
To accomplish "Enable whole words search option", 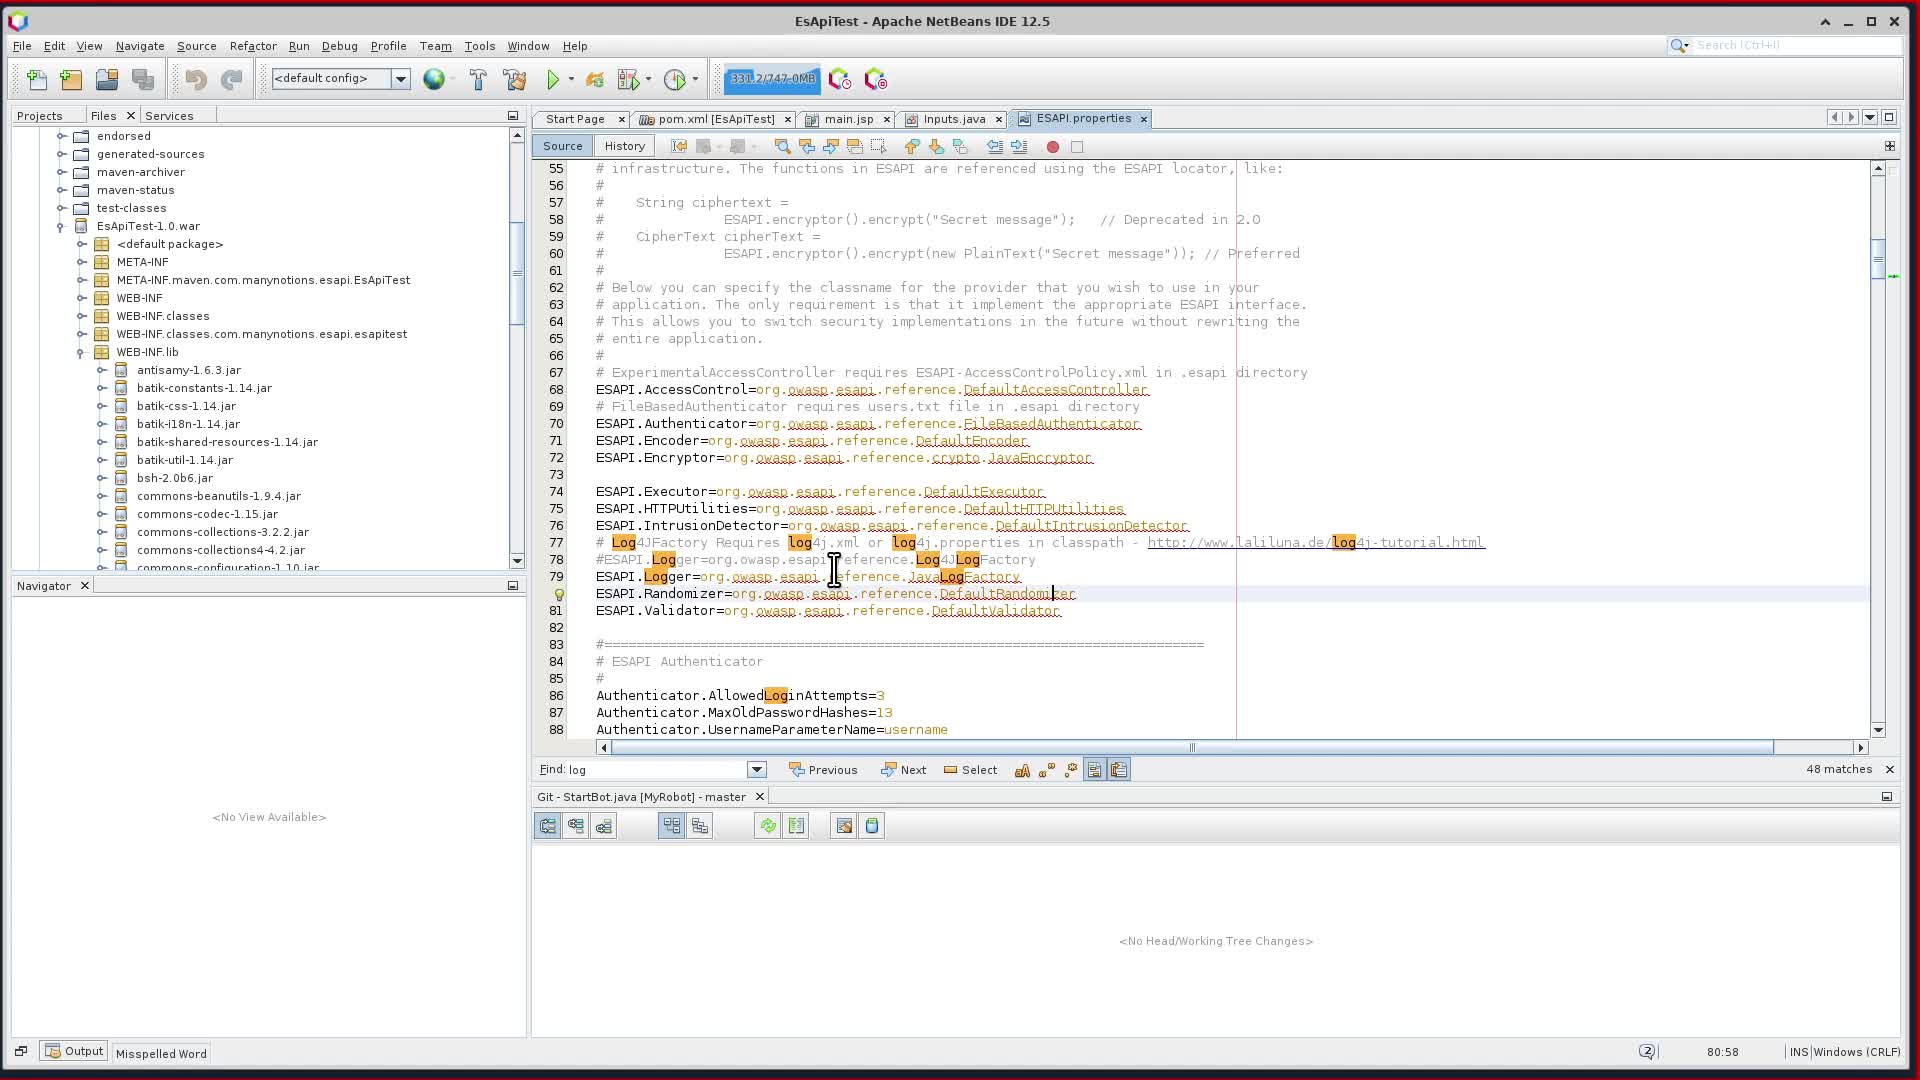I will tap(1046, 769).
